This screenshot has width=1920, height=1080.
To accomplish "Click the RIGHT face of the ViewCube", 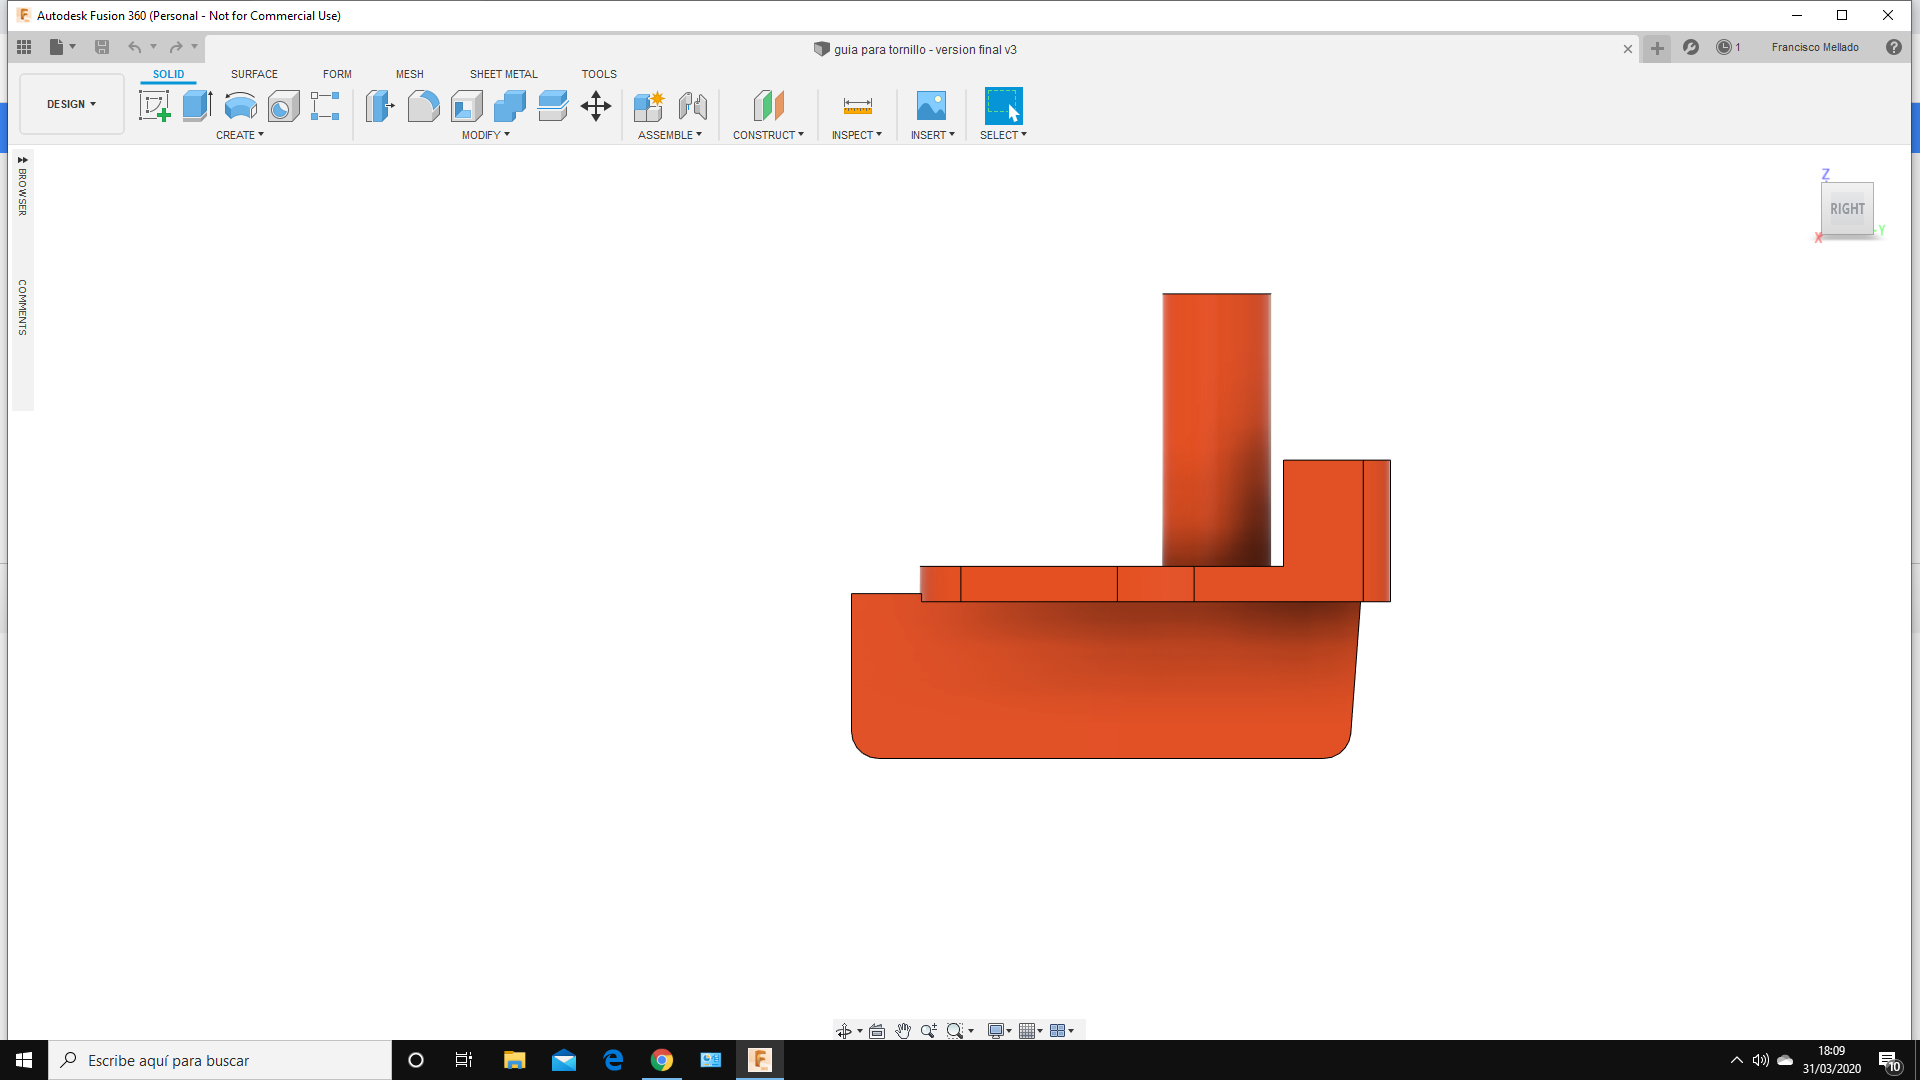I will pos(1846,209).
